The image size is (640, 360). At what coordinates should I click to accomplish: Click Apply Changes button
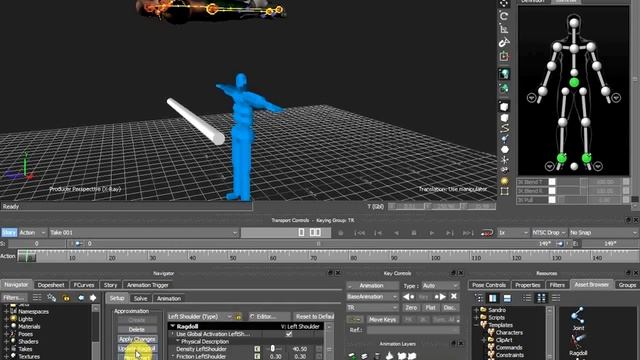pyautogui.click(x=137, y=339)
